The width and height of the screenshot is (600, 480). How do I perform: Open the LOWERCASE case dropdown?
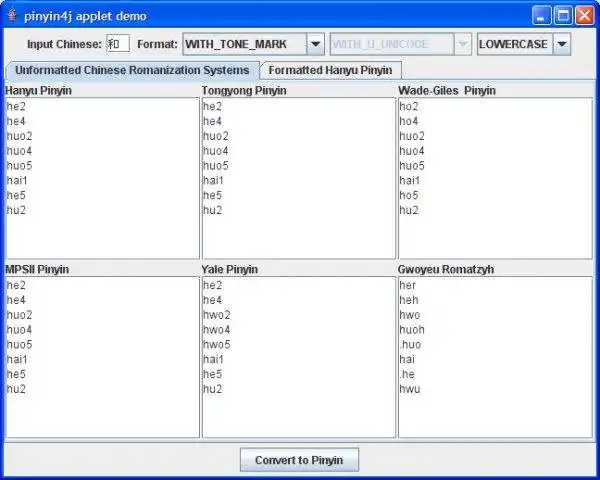(524, 44)
